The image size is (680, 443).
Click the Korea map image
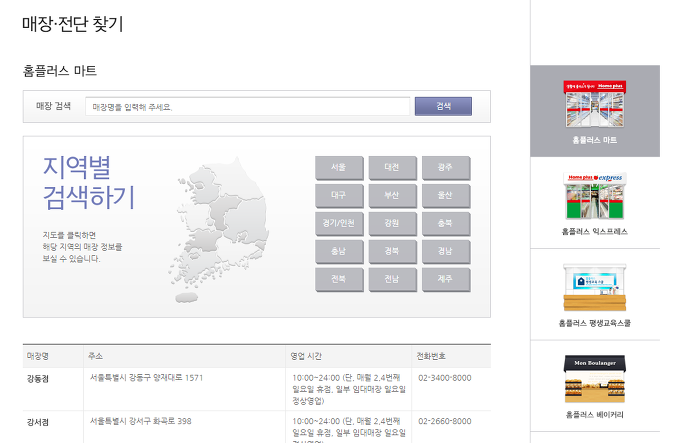218,230
